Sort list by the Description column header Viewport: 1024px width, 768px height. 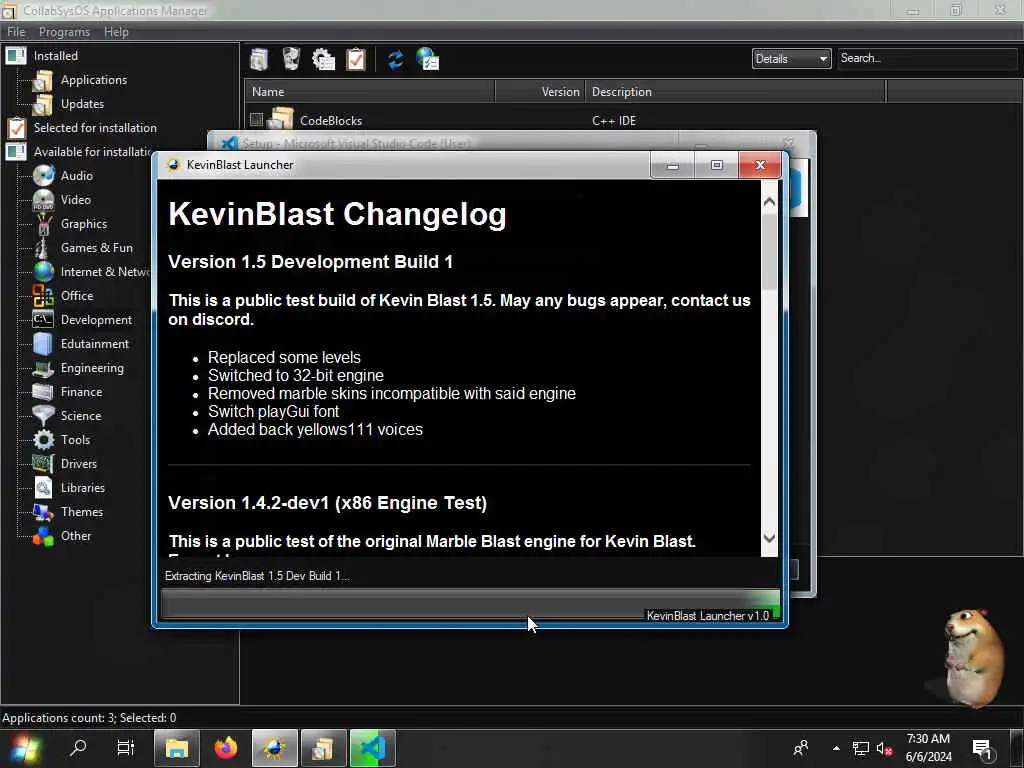(x=735, y=92)
